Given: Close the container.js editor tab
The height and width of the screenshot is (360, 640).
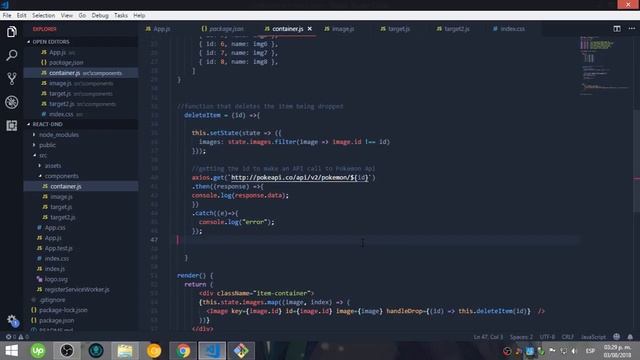Looking at the screenshot, I should (310, 29).
